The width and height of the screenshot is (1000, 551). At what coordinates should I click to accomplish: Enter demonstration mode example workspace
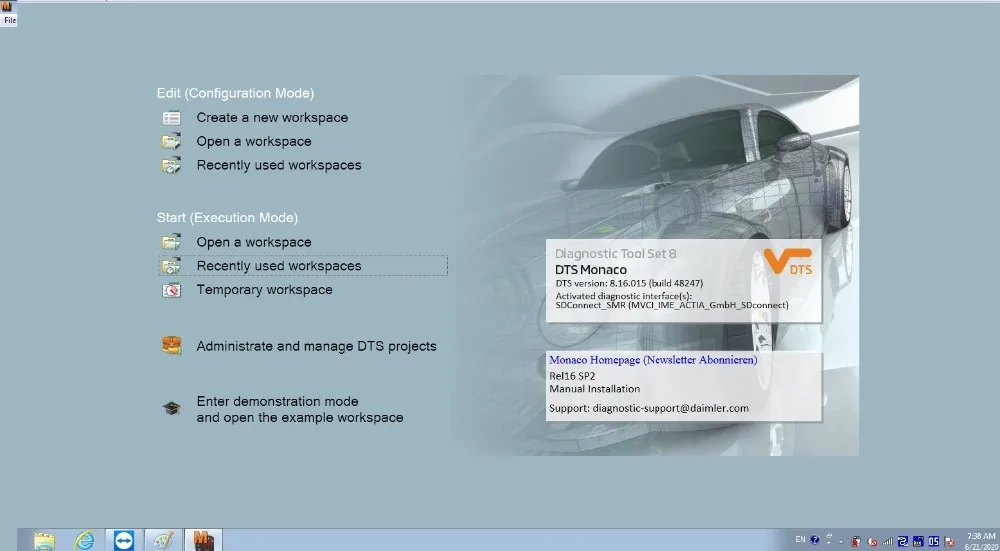pyautogui.click(x=300, y=409)
